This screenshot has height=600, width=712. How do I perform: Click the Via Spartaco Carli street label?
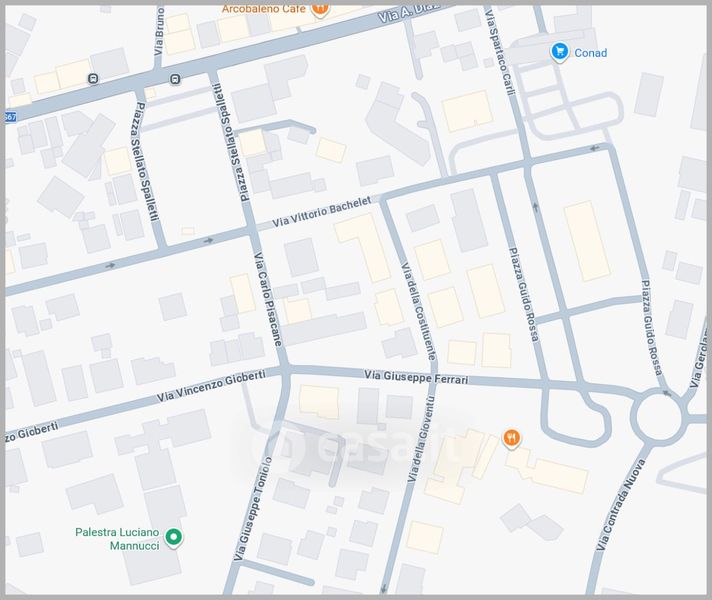point(500,53)
